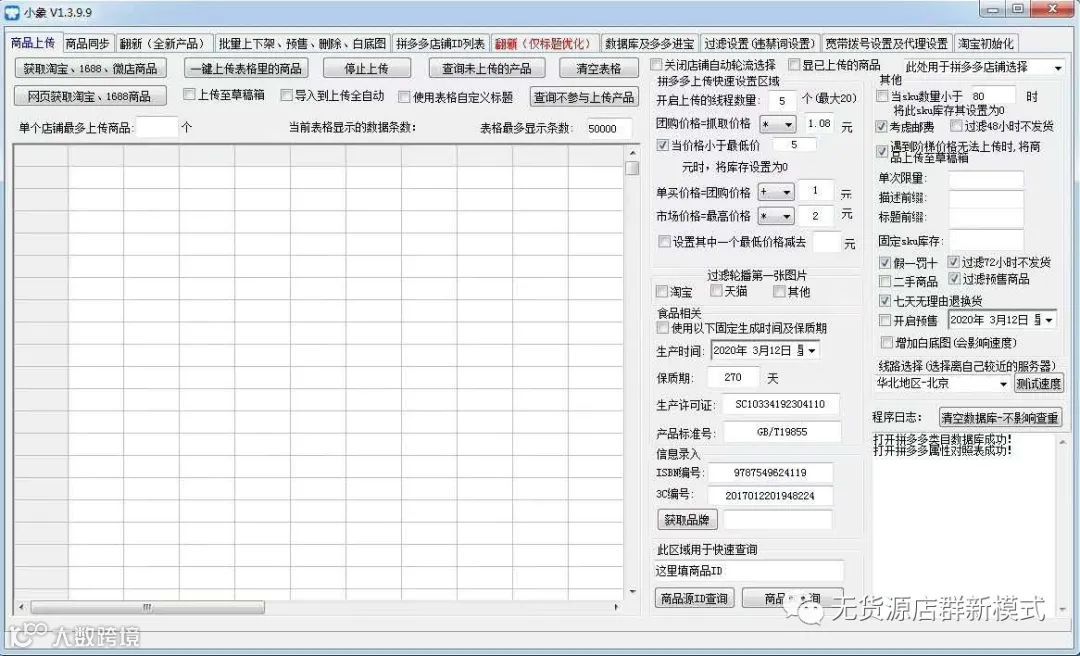Click table scrollbar left arrow
Image resolution: width=1080 pixels, height=656 pixels.
[22, 607]
